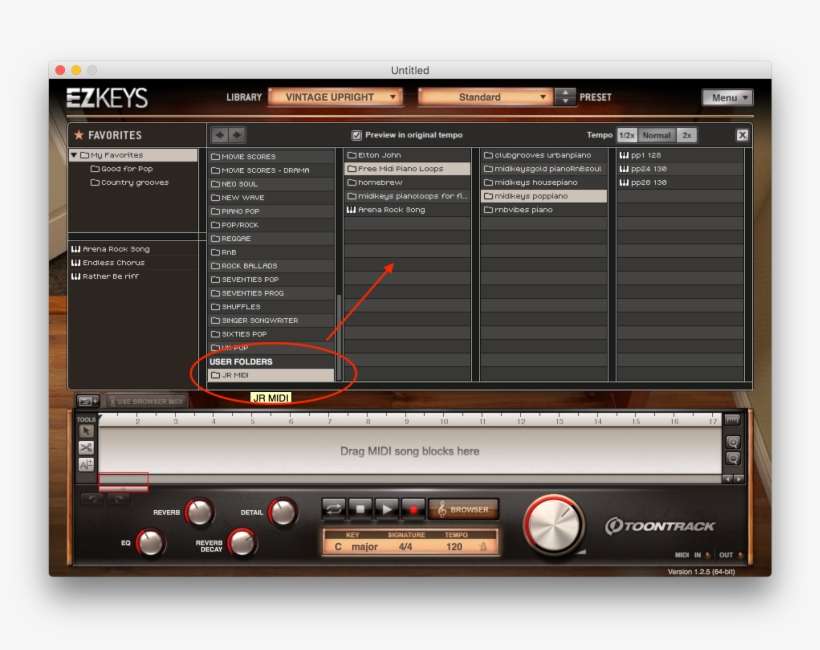Select the arrow pointer tool

pyautogui.click(x=86, y=431)
